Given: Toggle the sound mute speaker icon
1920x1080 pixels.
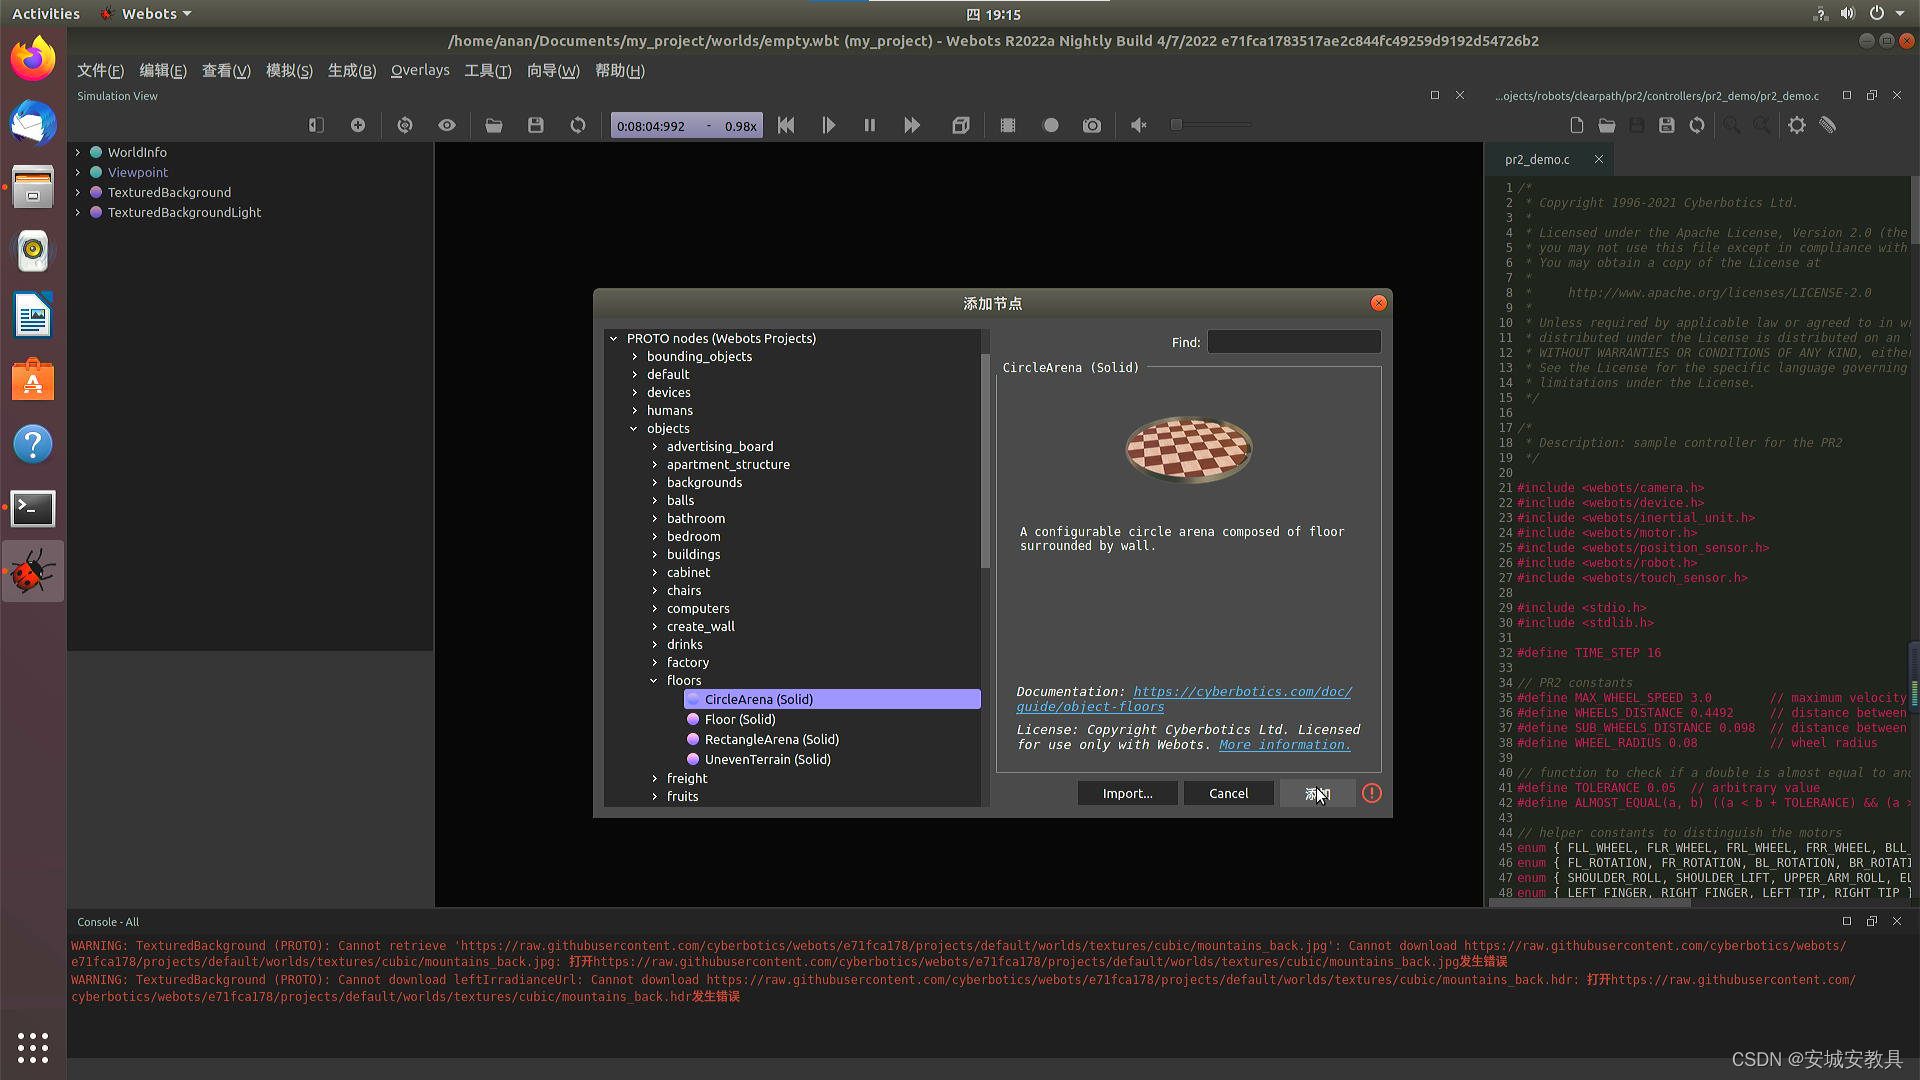Looking at the screenshot, I should 1139,125.
